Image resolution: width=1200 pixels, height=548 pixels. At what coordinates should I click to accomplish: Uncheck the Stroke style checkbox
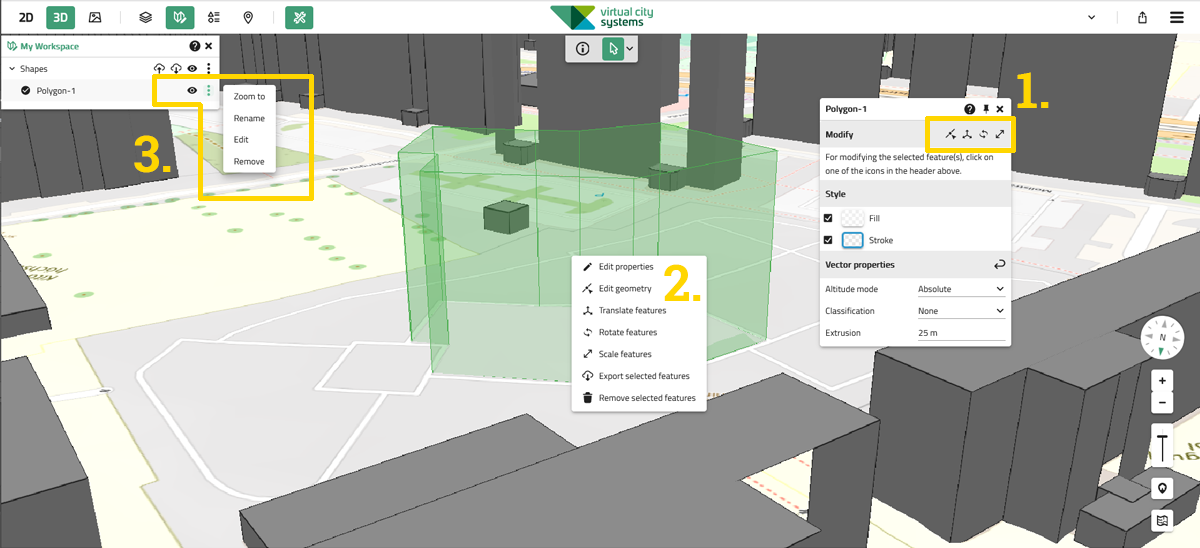828,240
